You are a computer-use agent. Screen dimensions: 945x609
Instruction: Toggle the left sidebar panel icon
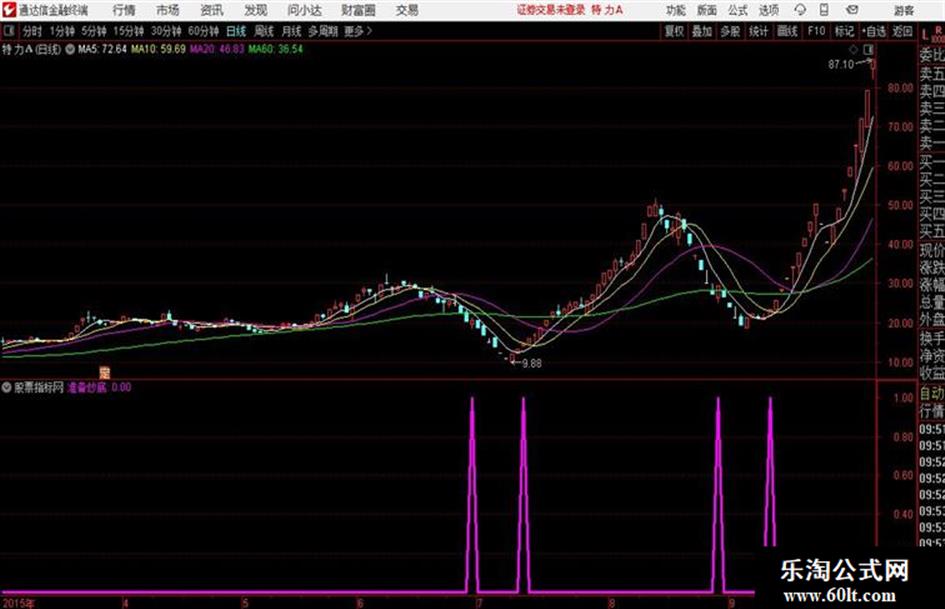8,31
